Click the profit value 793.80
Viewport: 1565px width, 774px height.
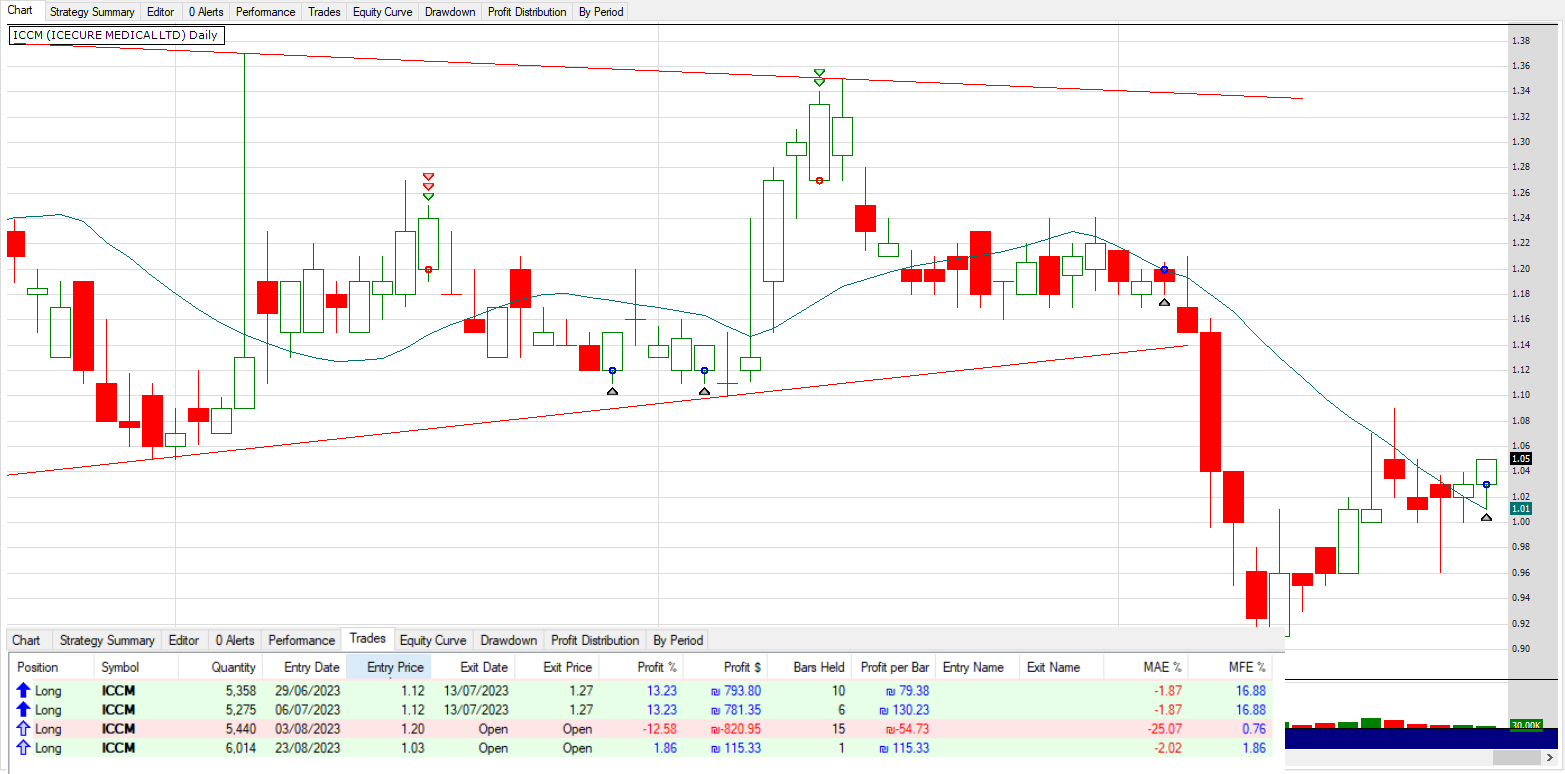coord(735,690)
